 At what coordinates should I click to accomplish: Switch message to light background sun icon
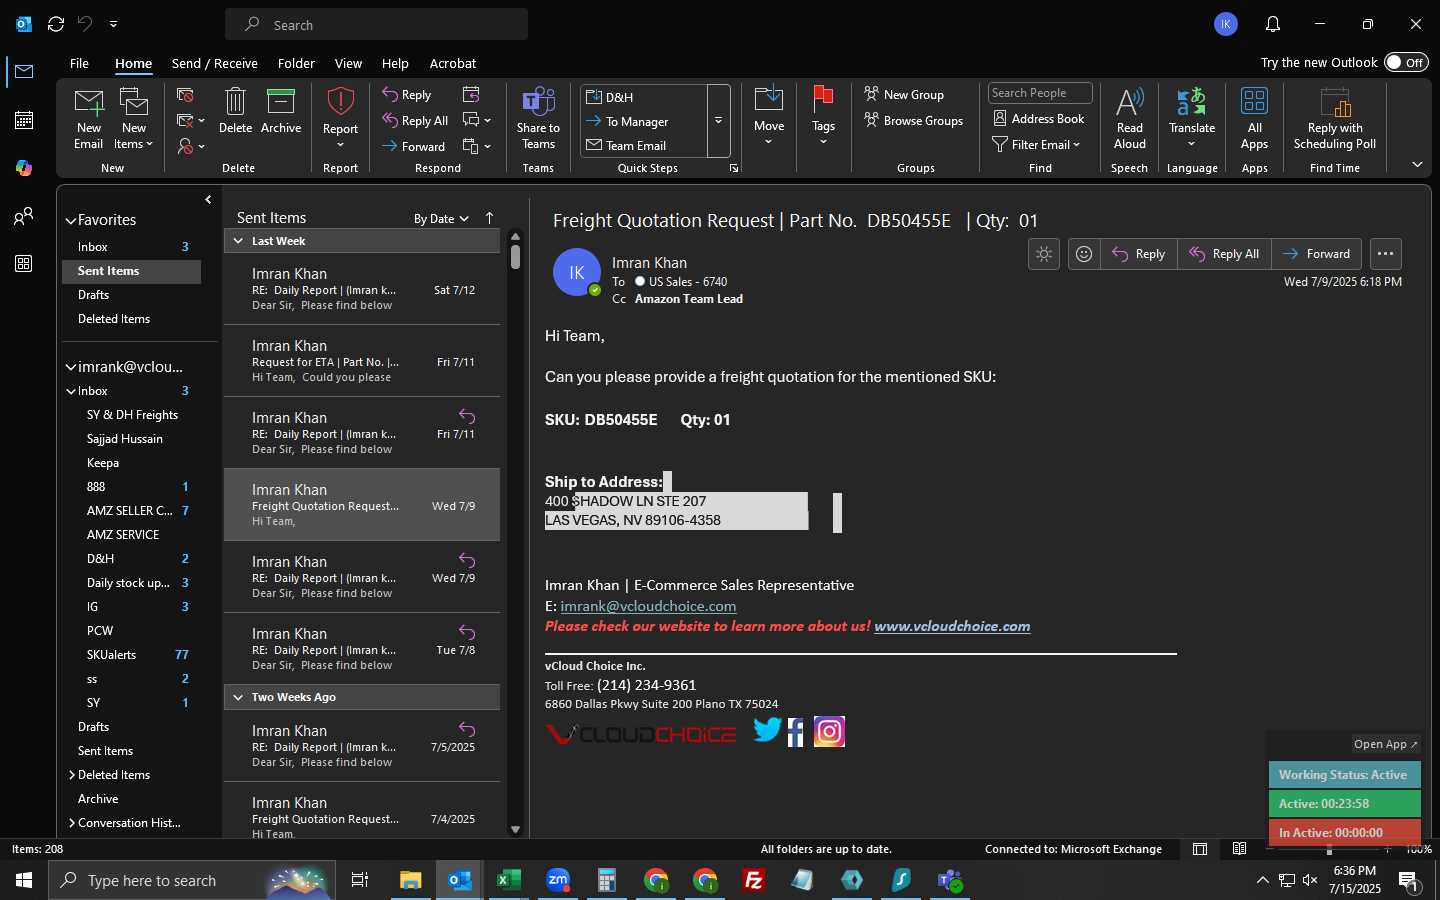(1044, 254)
